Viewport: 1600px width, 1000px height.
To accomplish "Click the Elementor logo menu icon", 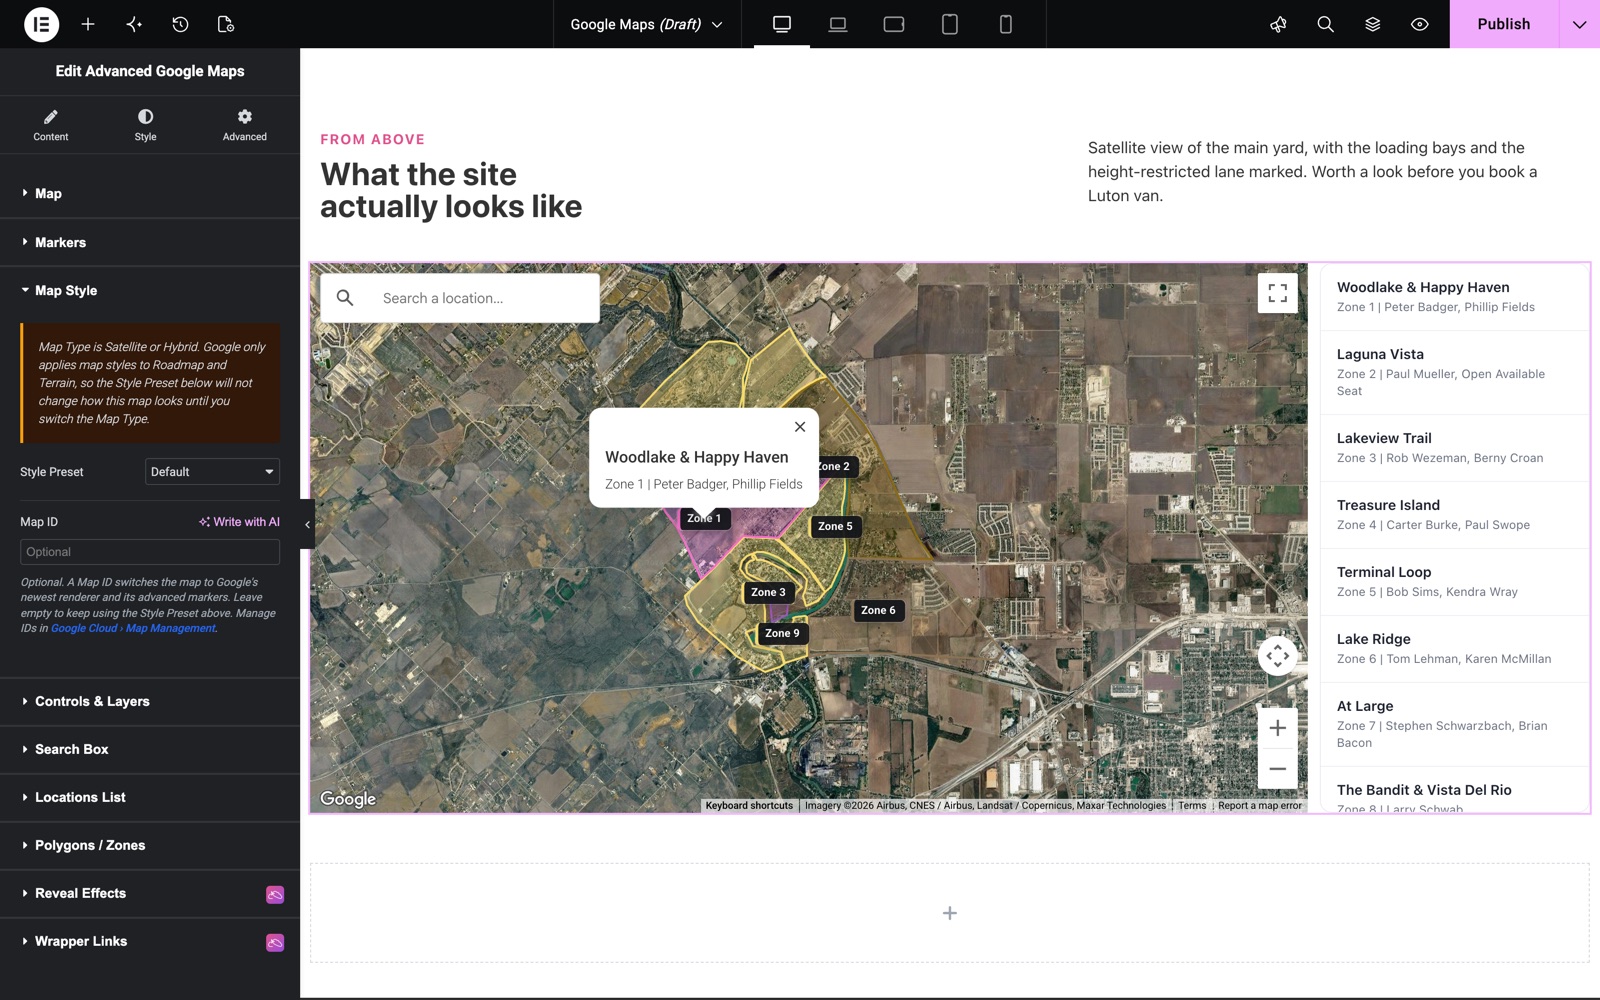I will click(41, 24).
